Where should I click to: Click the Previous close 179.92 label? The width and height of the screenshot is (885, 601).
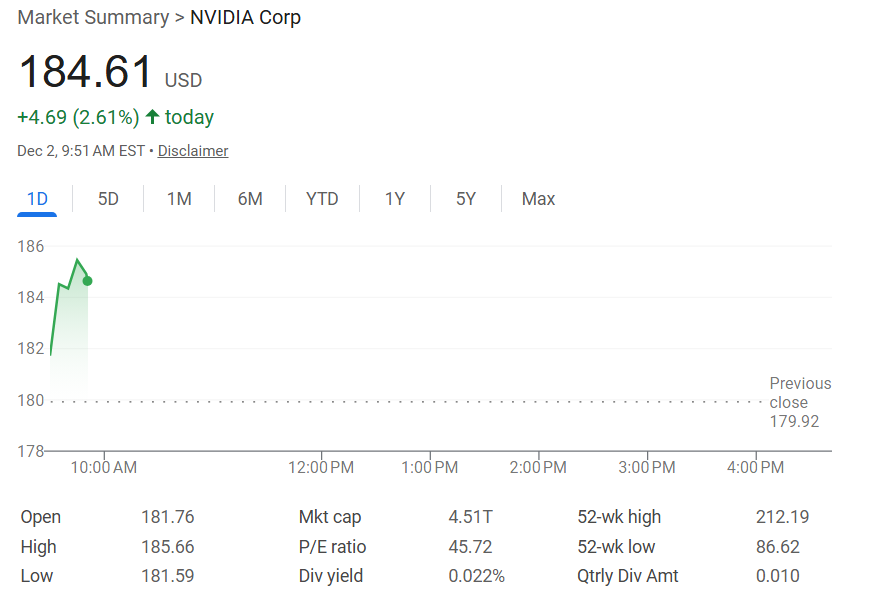[800, 402]
